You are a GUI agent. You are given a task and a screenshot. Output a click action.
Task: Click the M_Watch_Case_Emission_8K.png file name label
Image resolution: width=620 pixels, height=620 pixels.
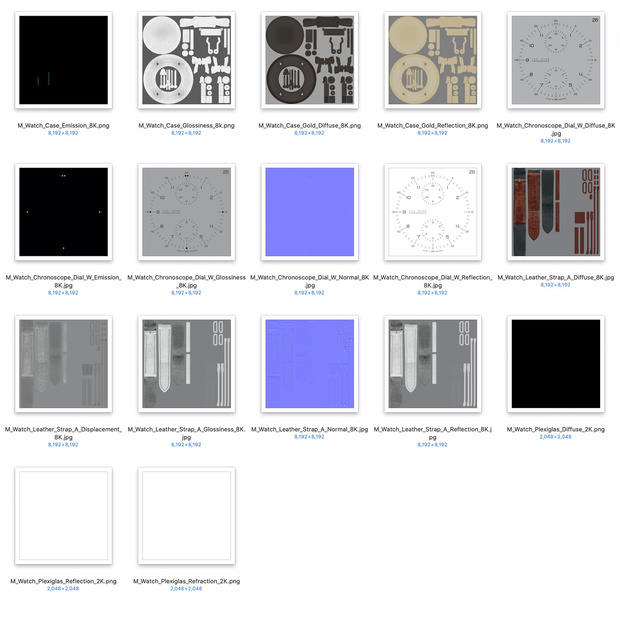pos(63,125)
